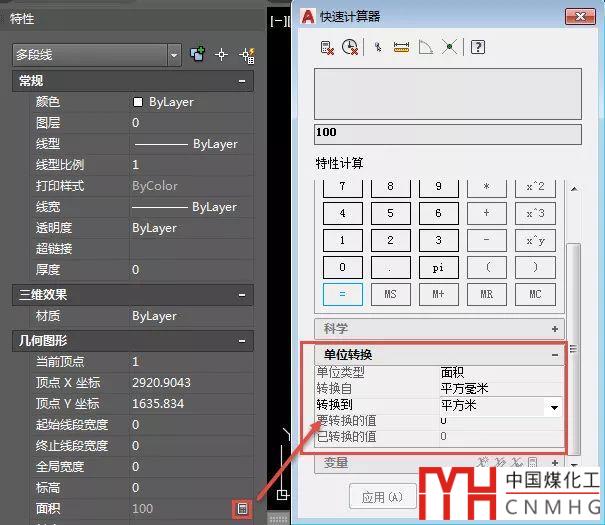Click the white ByLayer color swatch
The height and width of the screenshot is (525, 605).
click(x=138, y=102)
